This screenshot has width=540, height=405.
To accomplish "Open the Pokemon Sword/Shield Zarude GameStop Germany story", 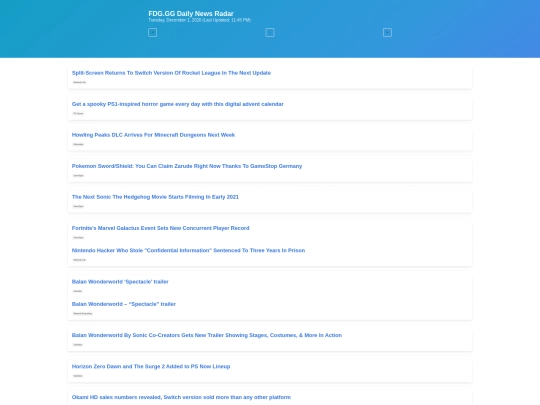I will (187, 166).
